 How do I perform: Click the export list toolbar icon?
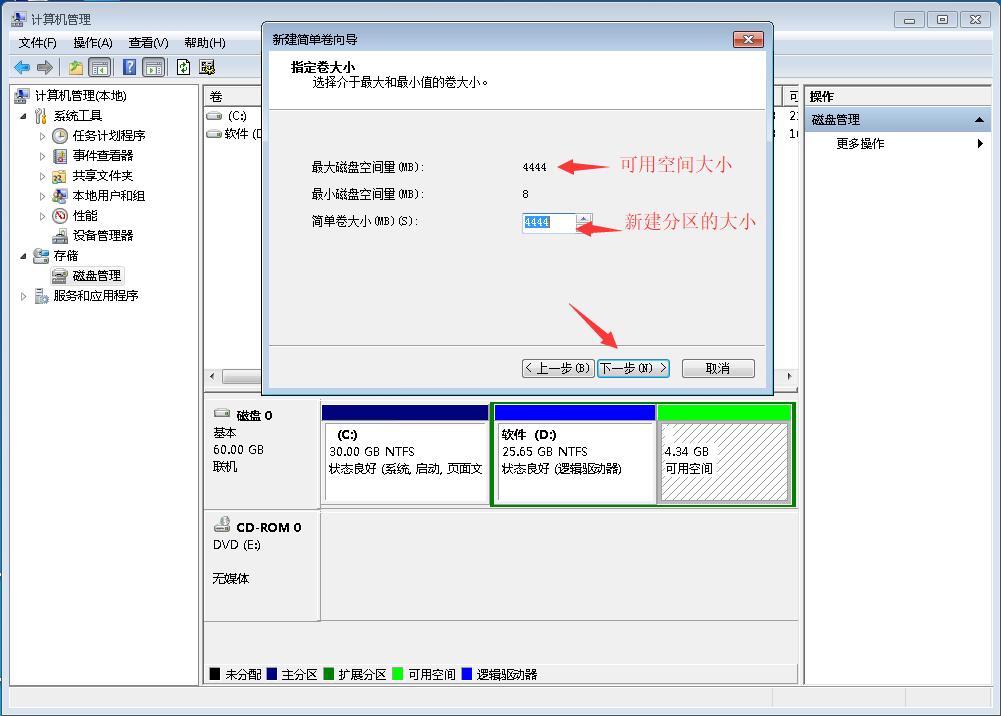(x=207, y=67)
